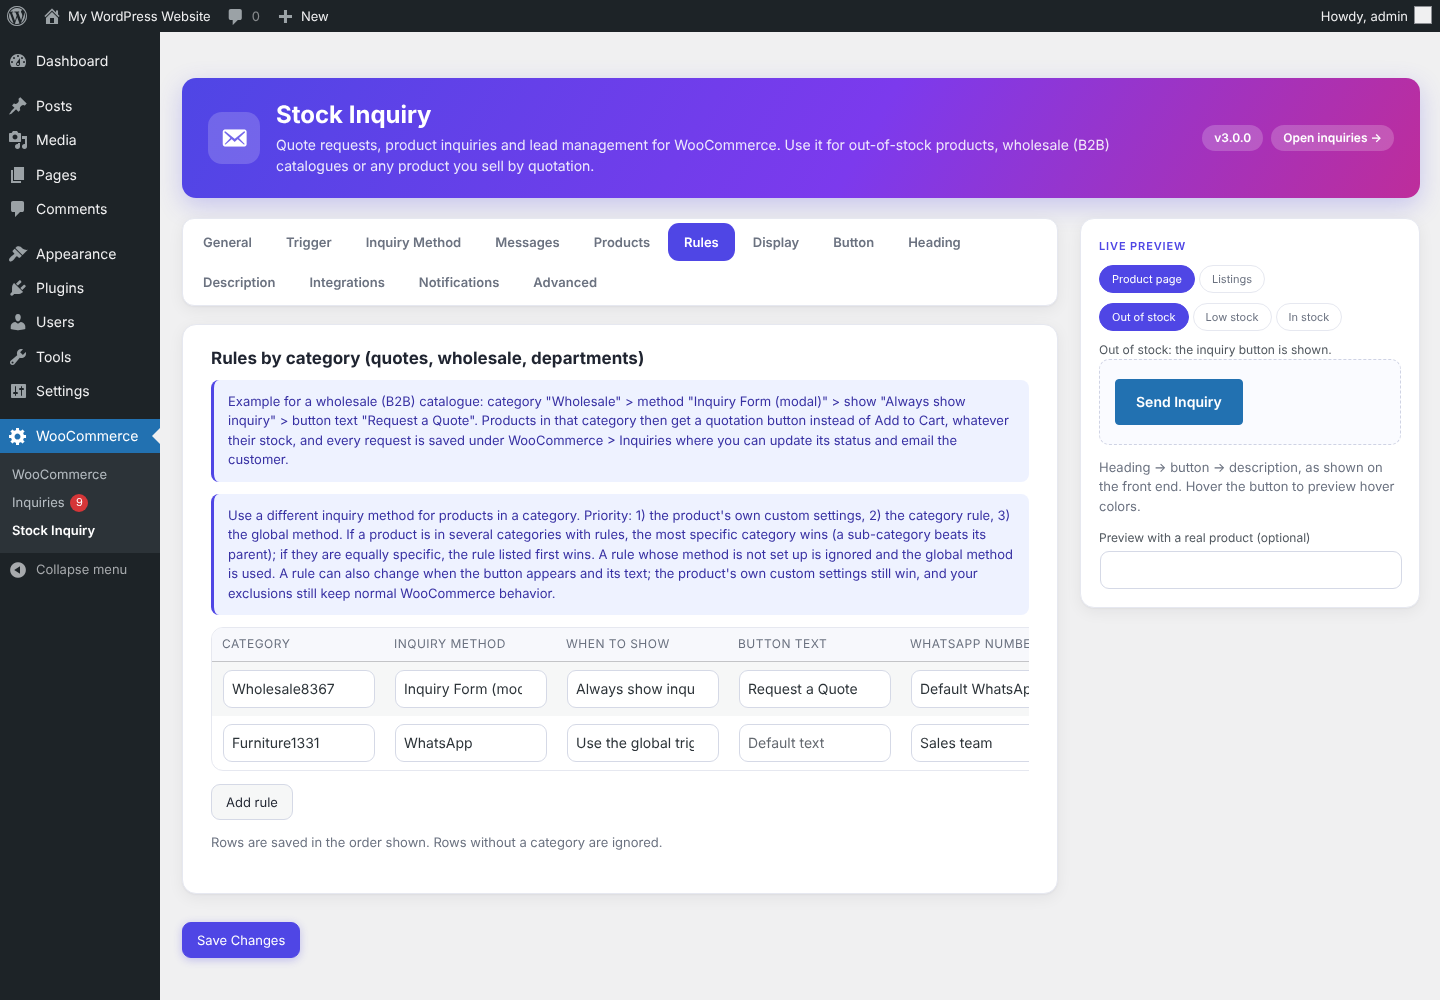The image size is (1440, 1000).
Task: Open the Integrations tab
Action: 347,282
